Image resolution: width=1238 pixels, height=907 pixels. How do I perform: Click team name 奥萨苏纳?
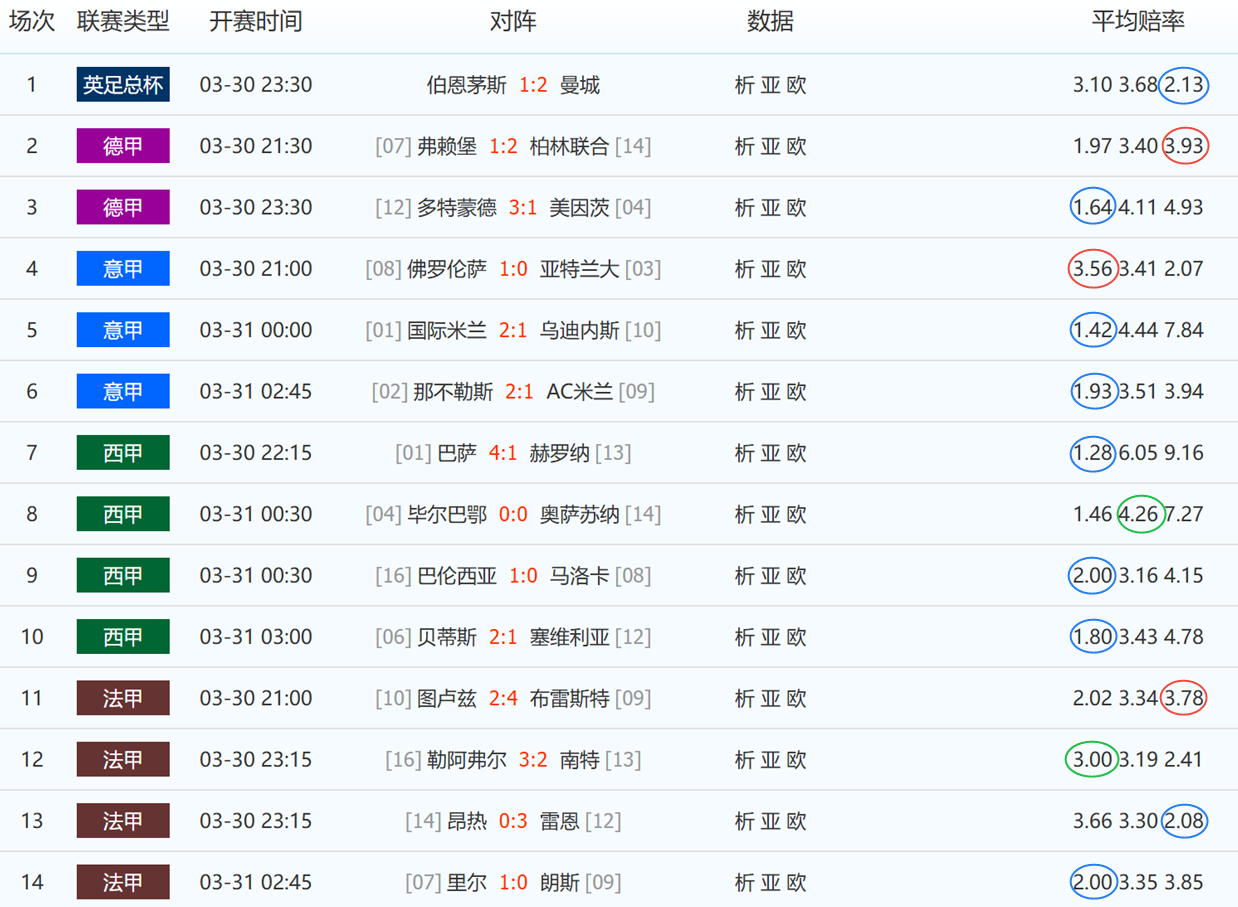[580, 514]
